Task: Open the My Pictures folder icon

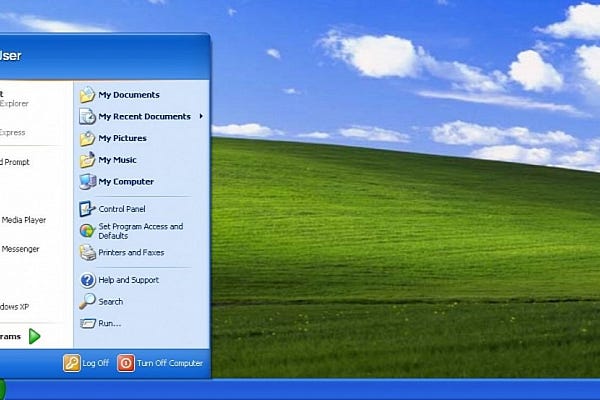Action: [x=87, y=138]
